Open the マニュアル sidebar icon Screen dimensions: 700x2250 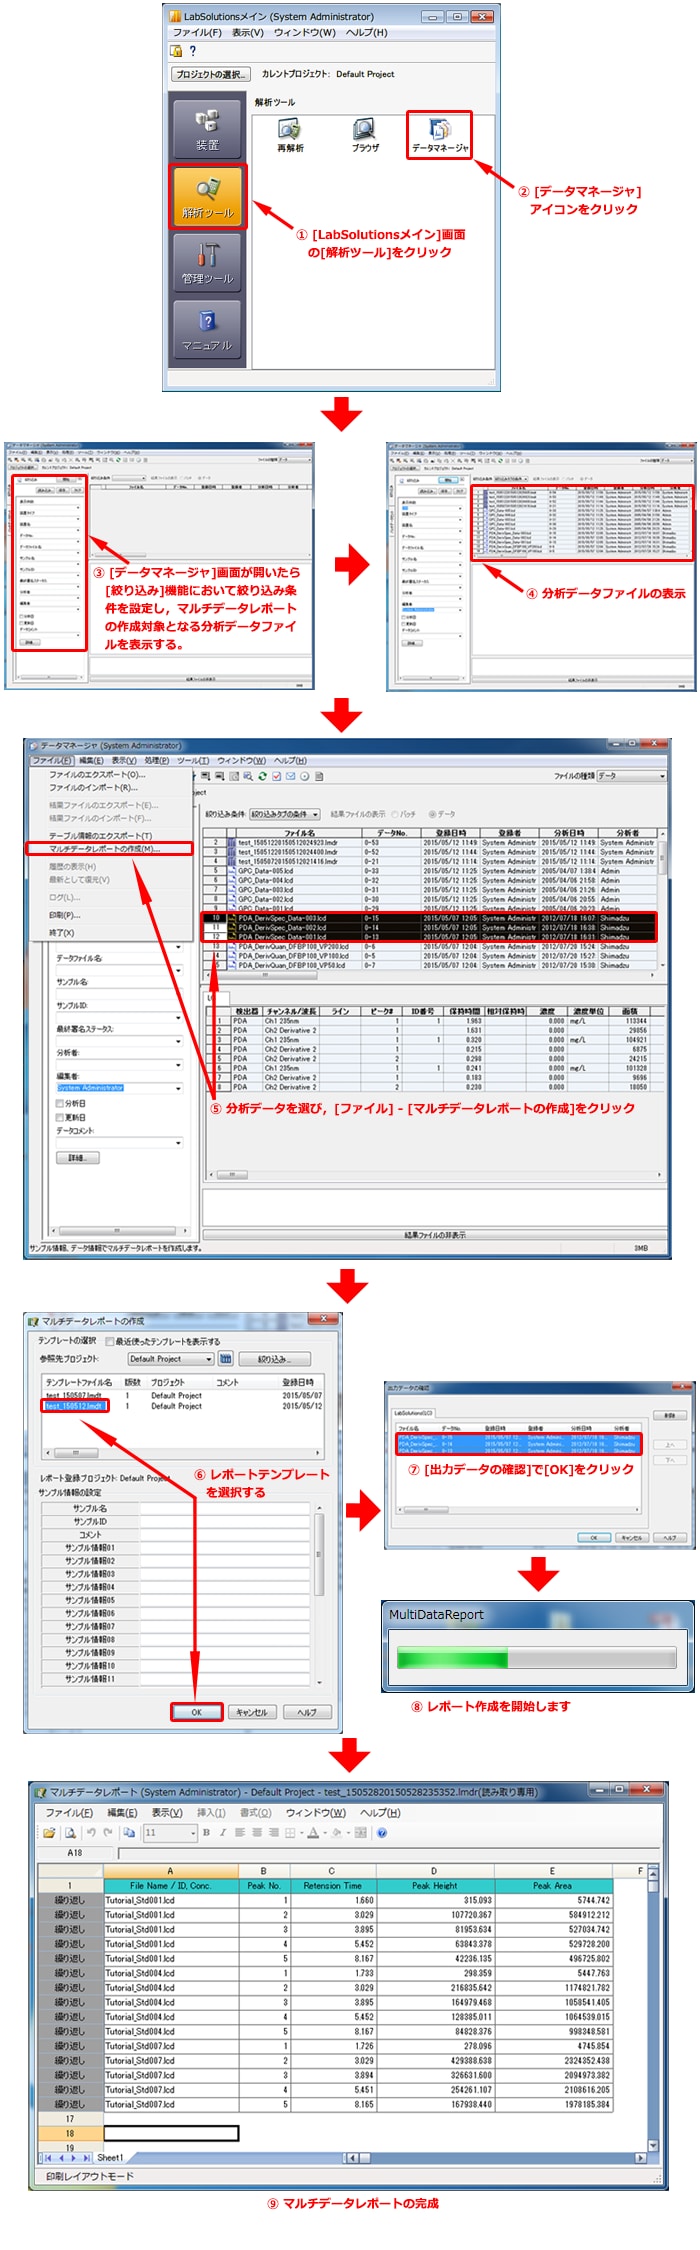pyautogui.click(x=207, y=329)
